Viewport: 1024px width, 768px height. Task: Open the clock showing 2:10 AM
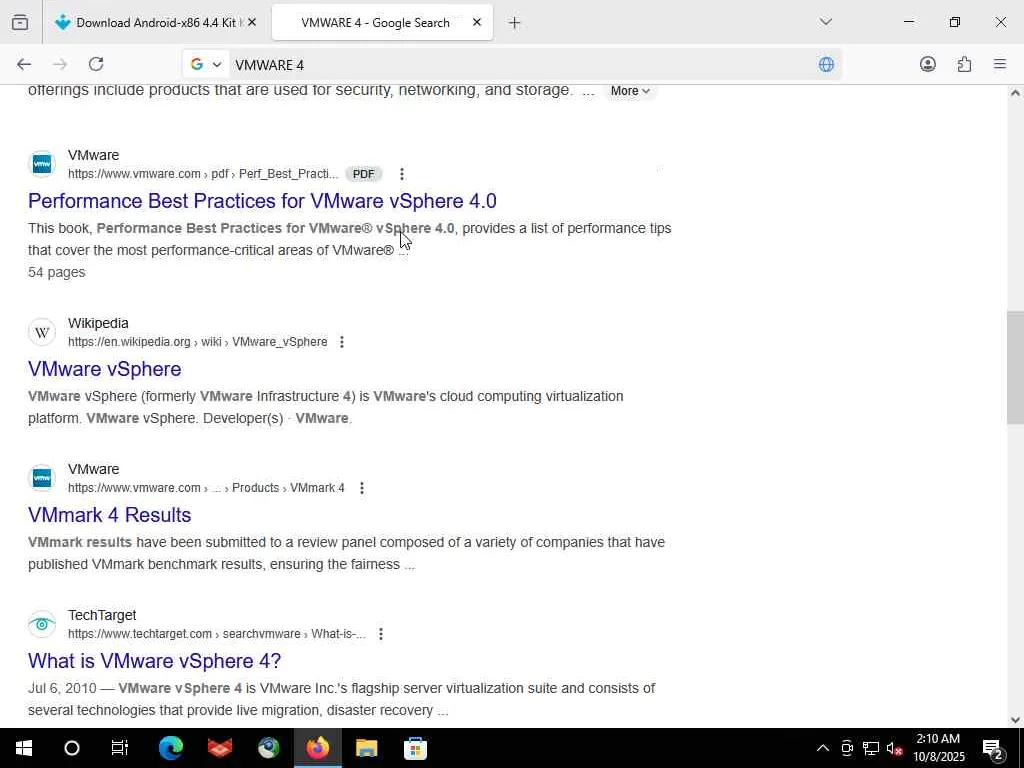tap(938, 748)
